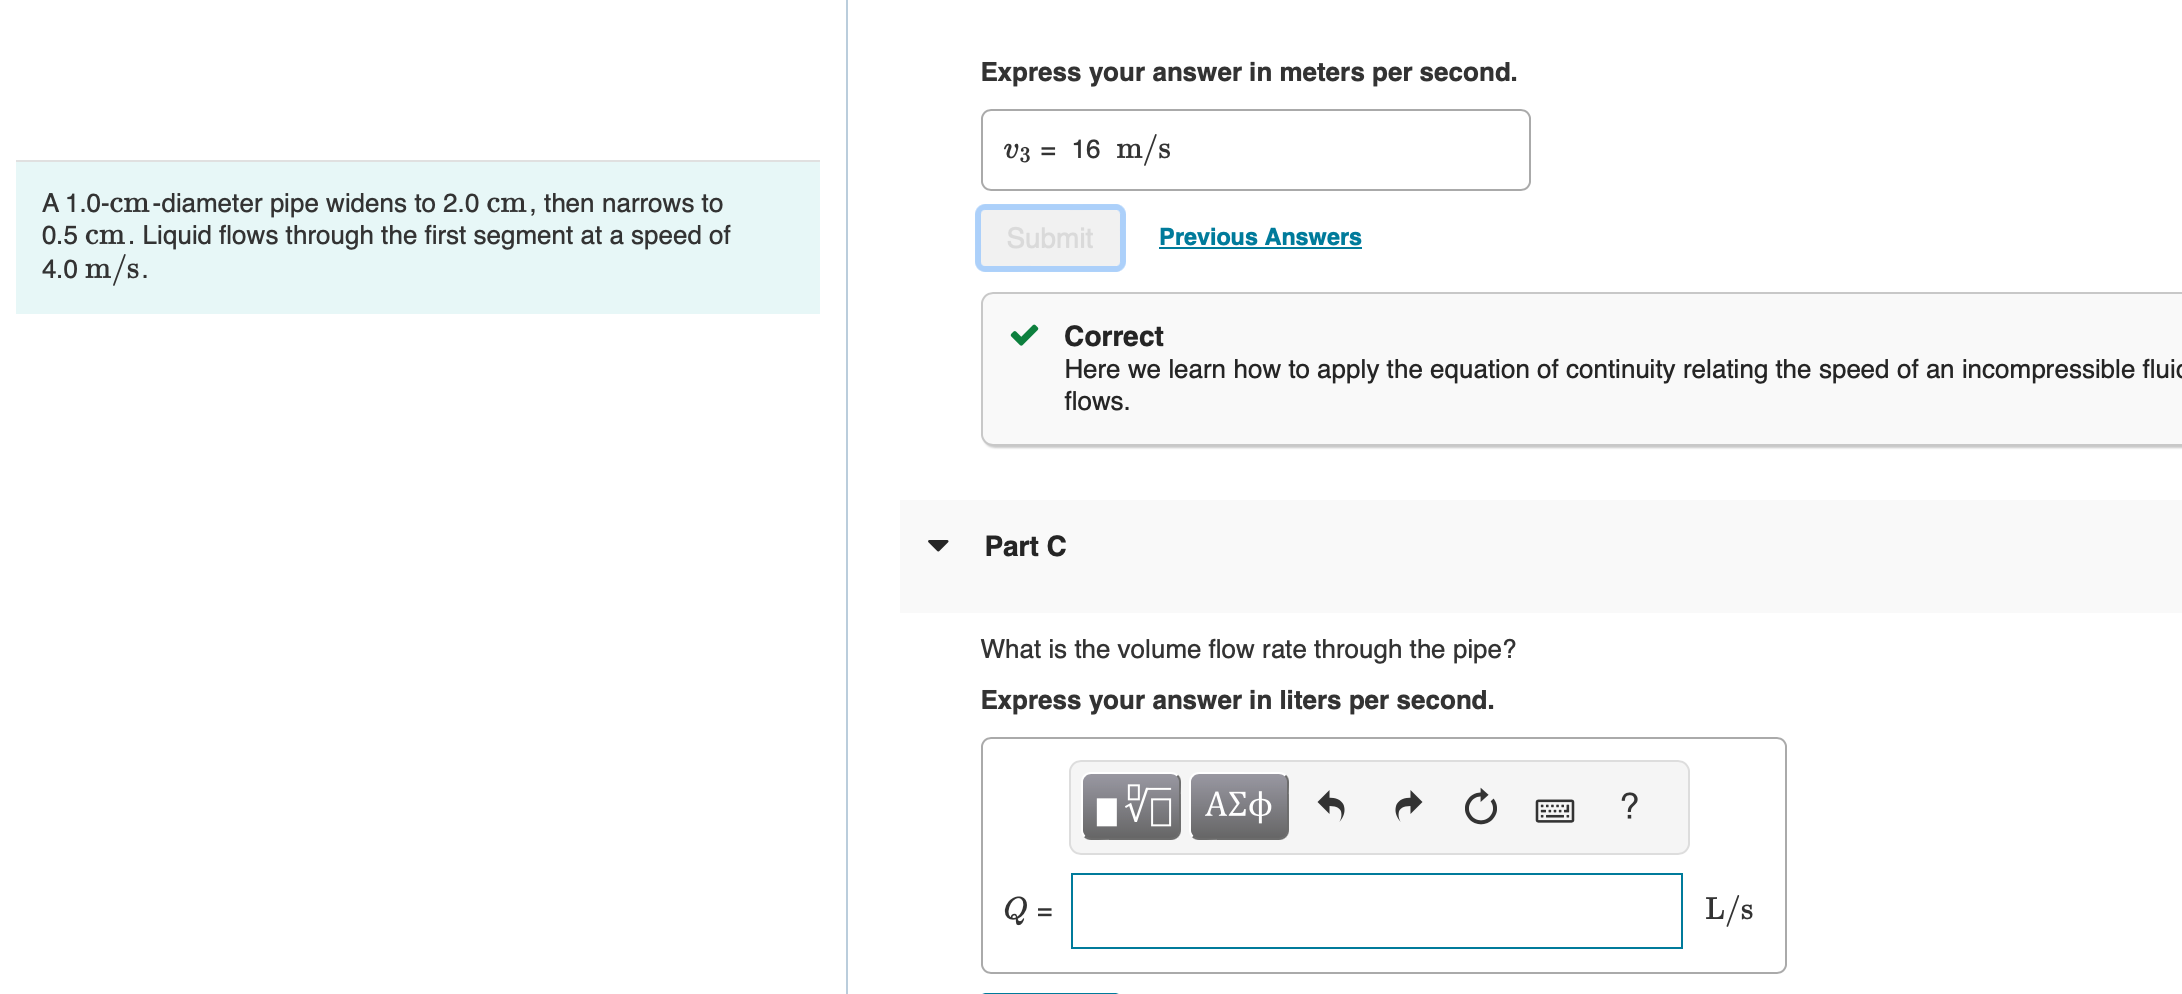Reset the answer with circular arrow icon
Viewport: 2182px width, 994px height.
(x=1480, y=806)
